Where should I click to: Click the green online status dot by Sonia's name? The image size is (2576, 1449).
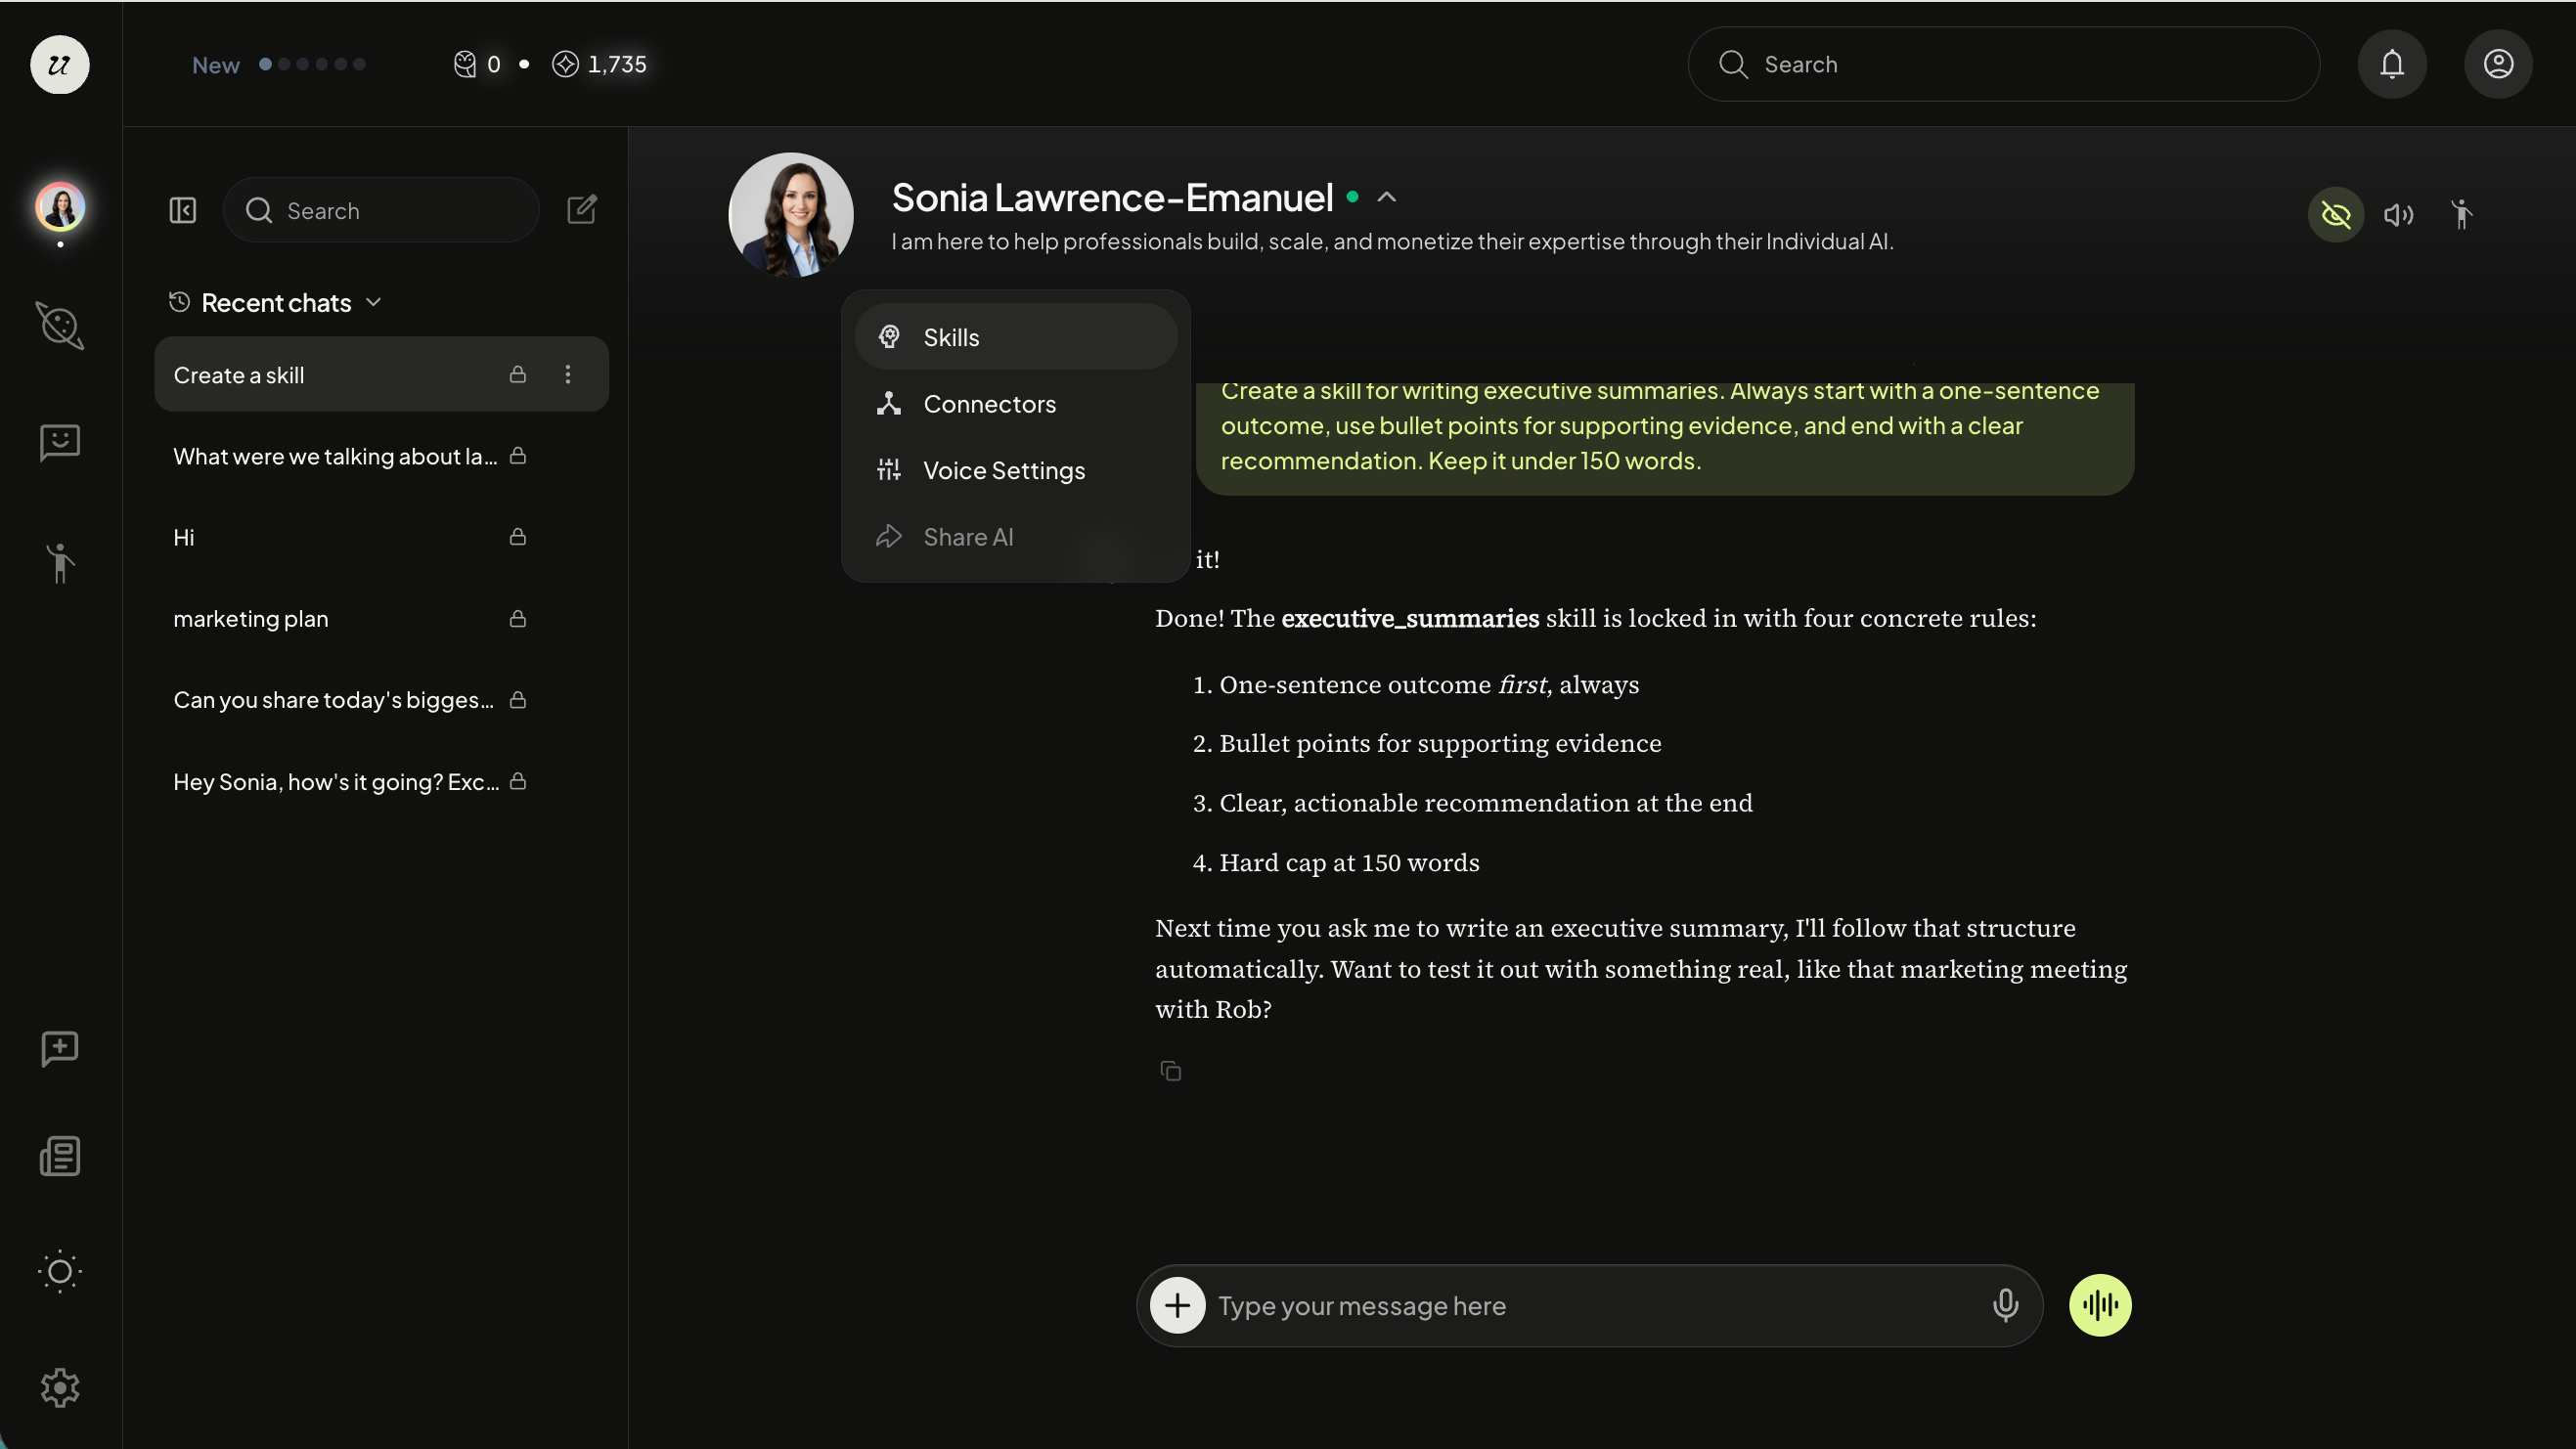tap(1353, 197)
